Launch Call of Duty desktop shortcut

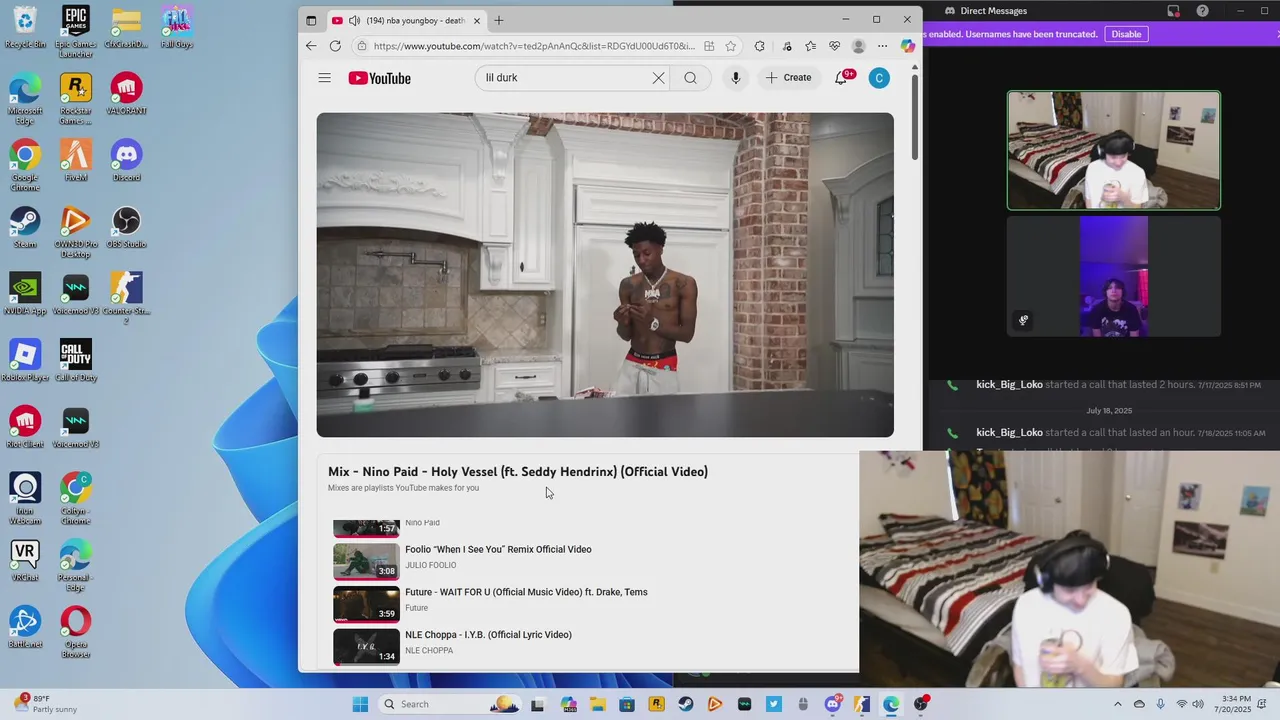click(75, 361)
